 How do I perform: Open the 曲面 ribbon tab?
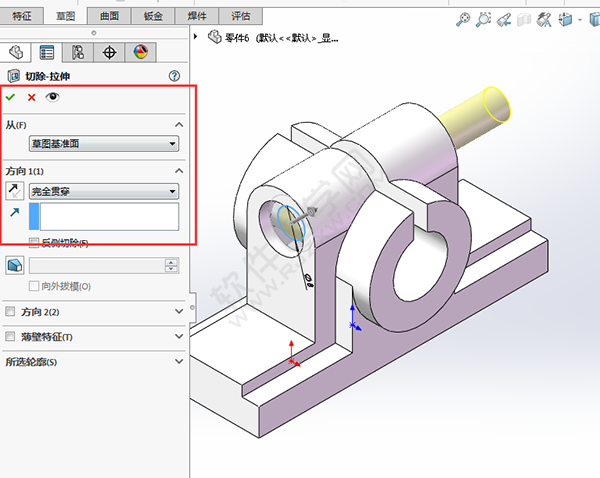point(109,16)
